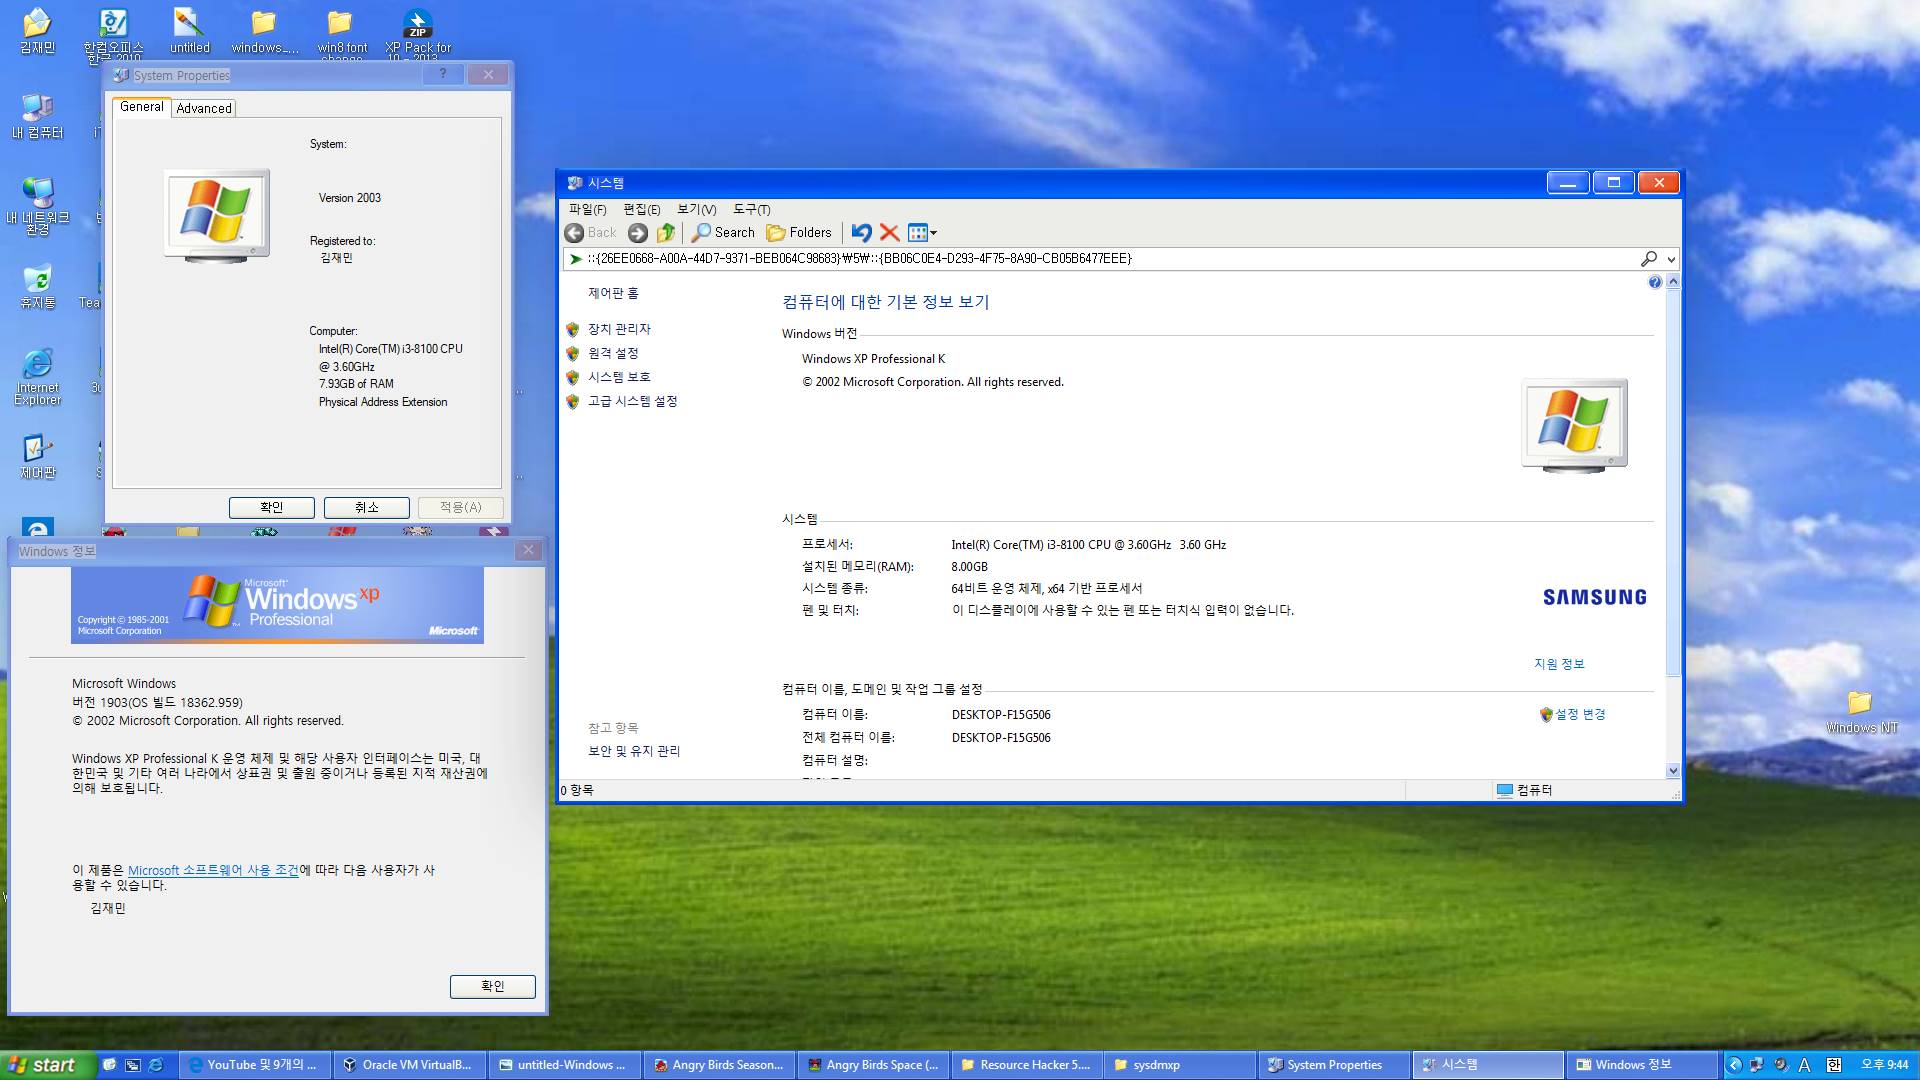Click the 한 IME language tray icon
Screen dimensions: 1920x1080
(x=1833, y=1065)
